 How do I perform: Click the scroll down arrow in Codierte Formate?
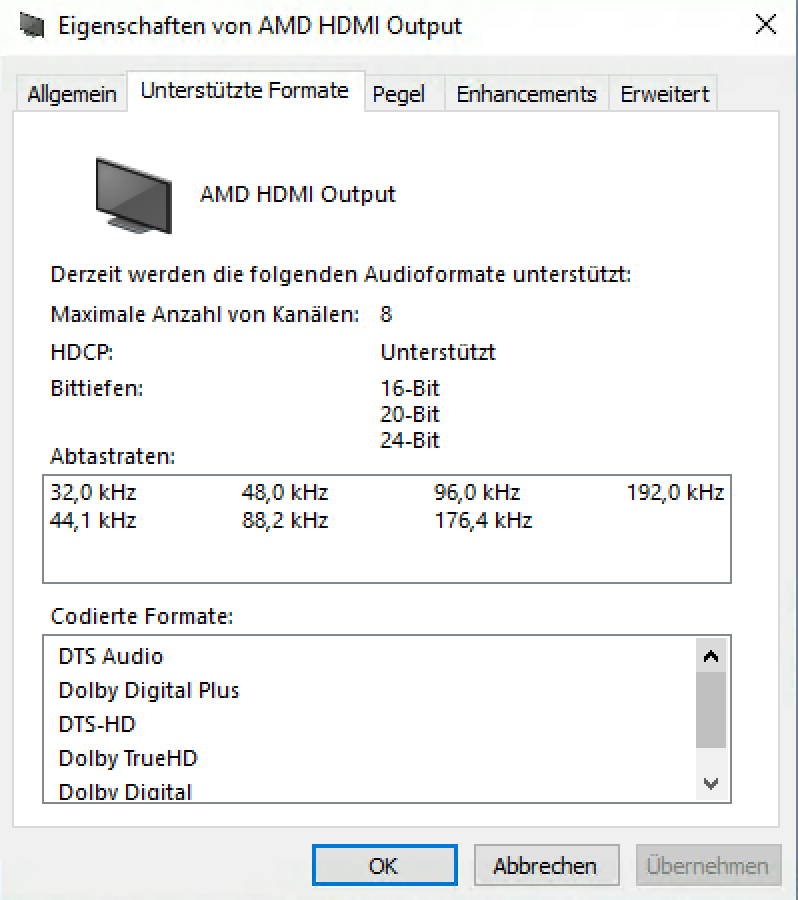click(x=711, y=783)
